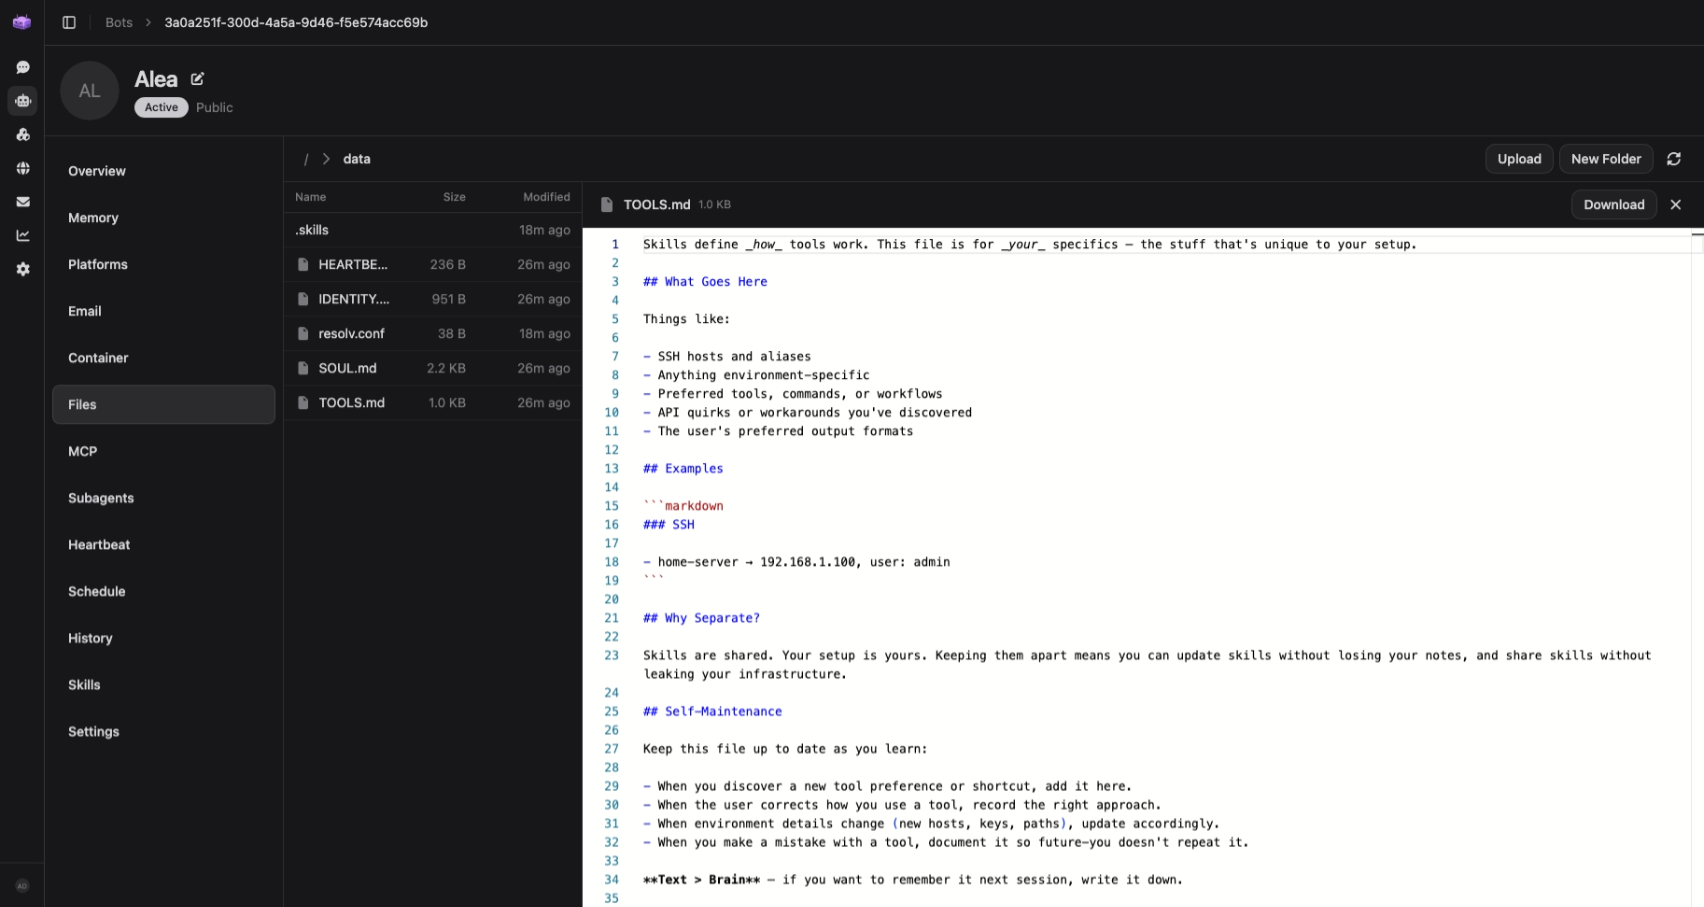Open the envelope mail icon in left rail
Screen dimensions: 1704x907
(22, 202)
